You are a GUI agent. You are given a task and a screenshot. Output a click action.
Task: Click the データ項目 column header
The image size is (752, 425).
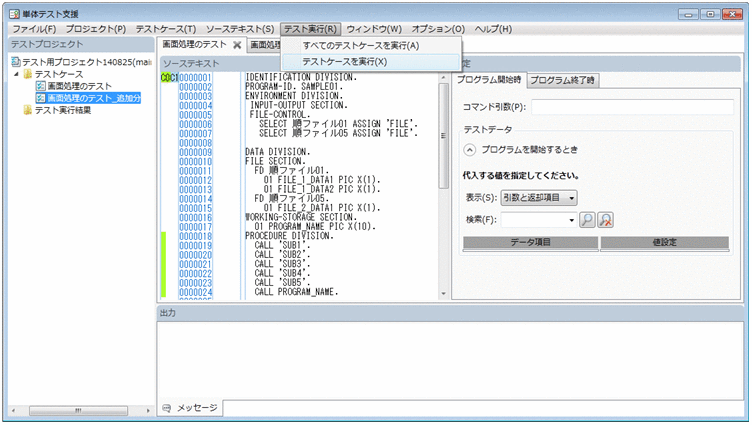tap(530, 243)
